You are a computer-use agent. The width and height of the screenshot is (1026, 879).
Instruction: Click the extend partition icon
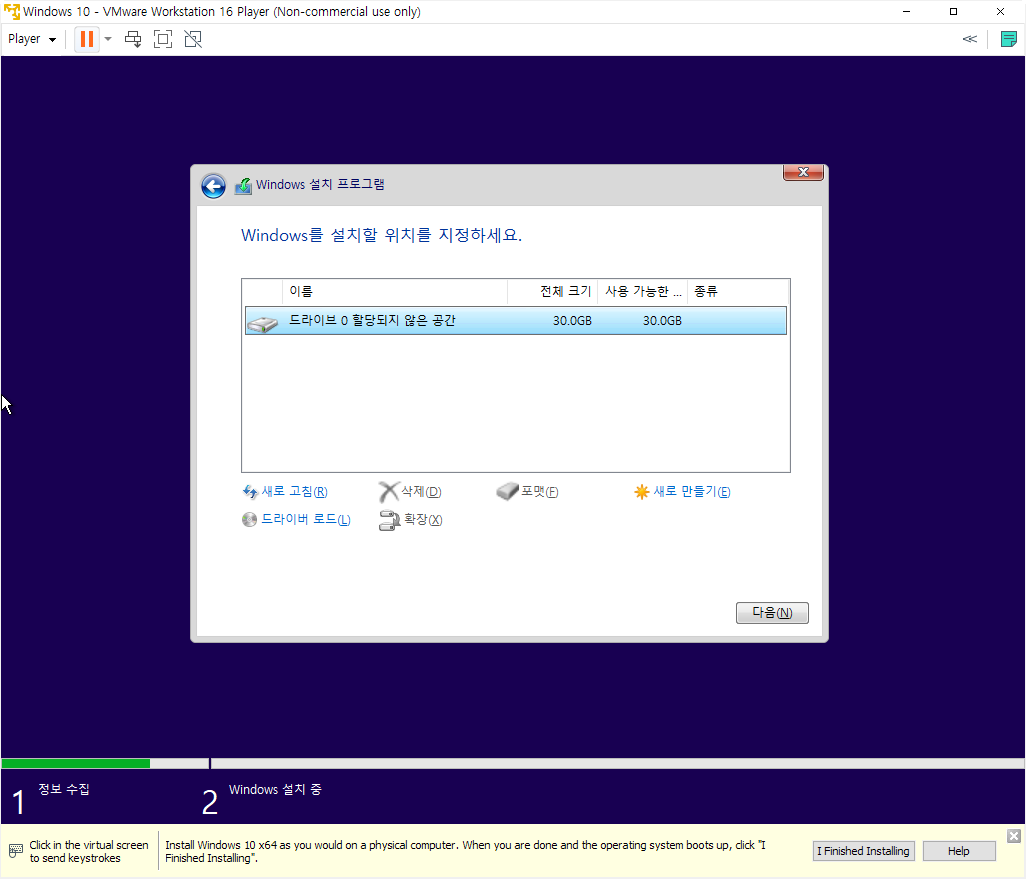tap(389, 520)
